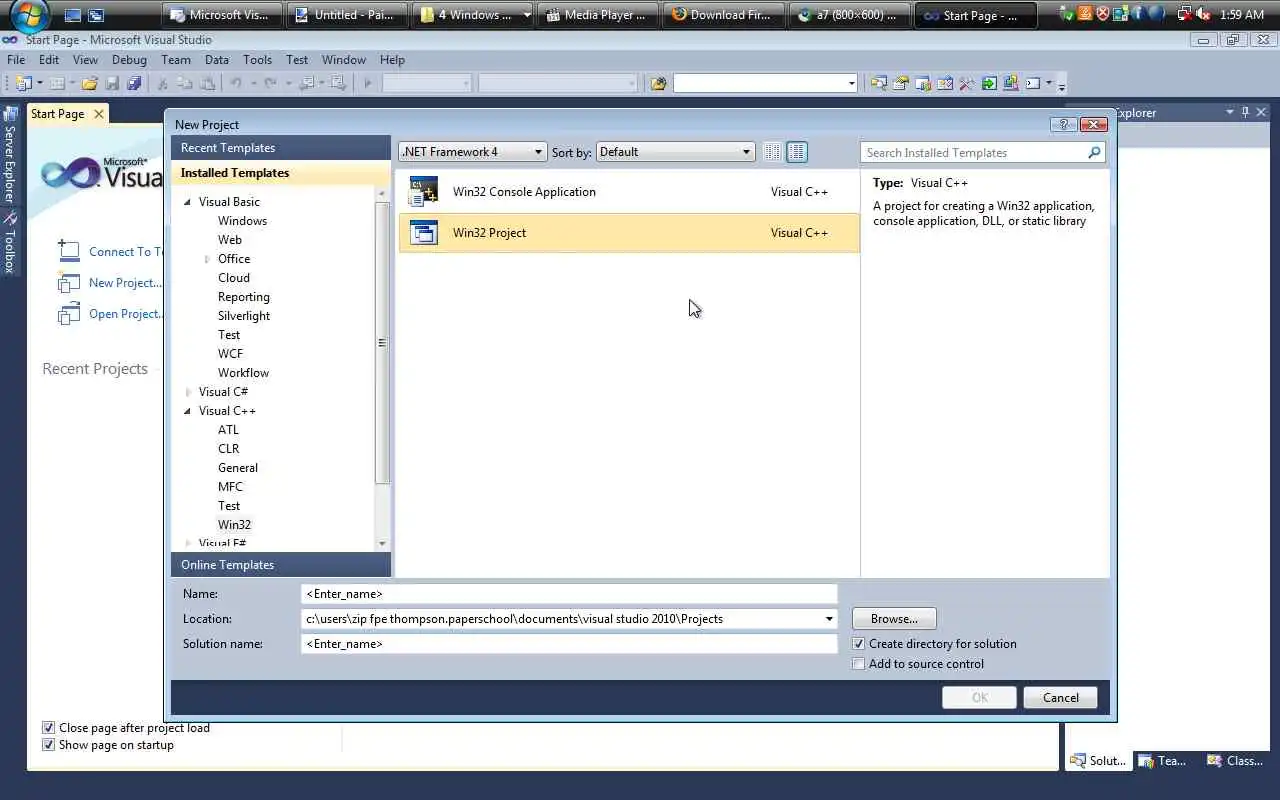Viewport: 1280px width, 800px height.
Task: Open the Toolbox side tab
Action: [10, 243]
